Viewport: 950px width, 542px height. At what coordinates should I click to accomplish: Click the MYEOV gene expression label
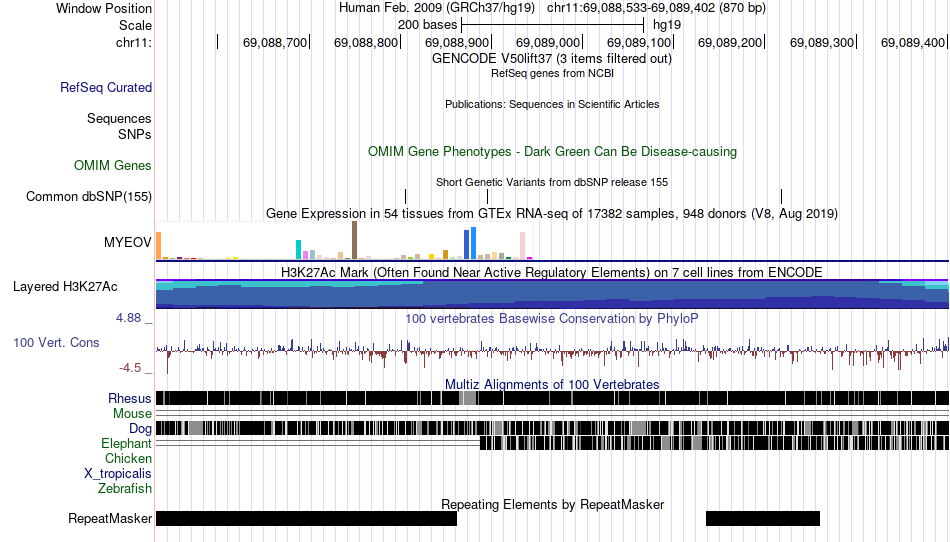click(127, 242)
